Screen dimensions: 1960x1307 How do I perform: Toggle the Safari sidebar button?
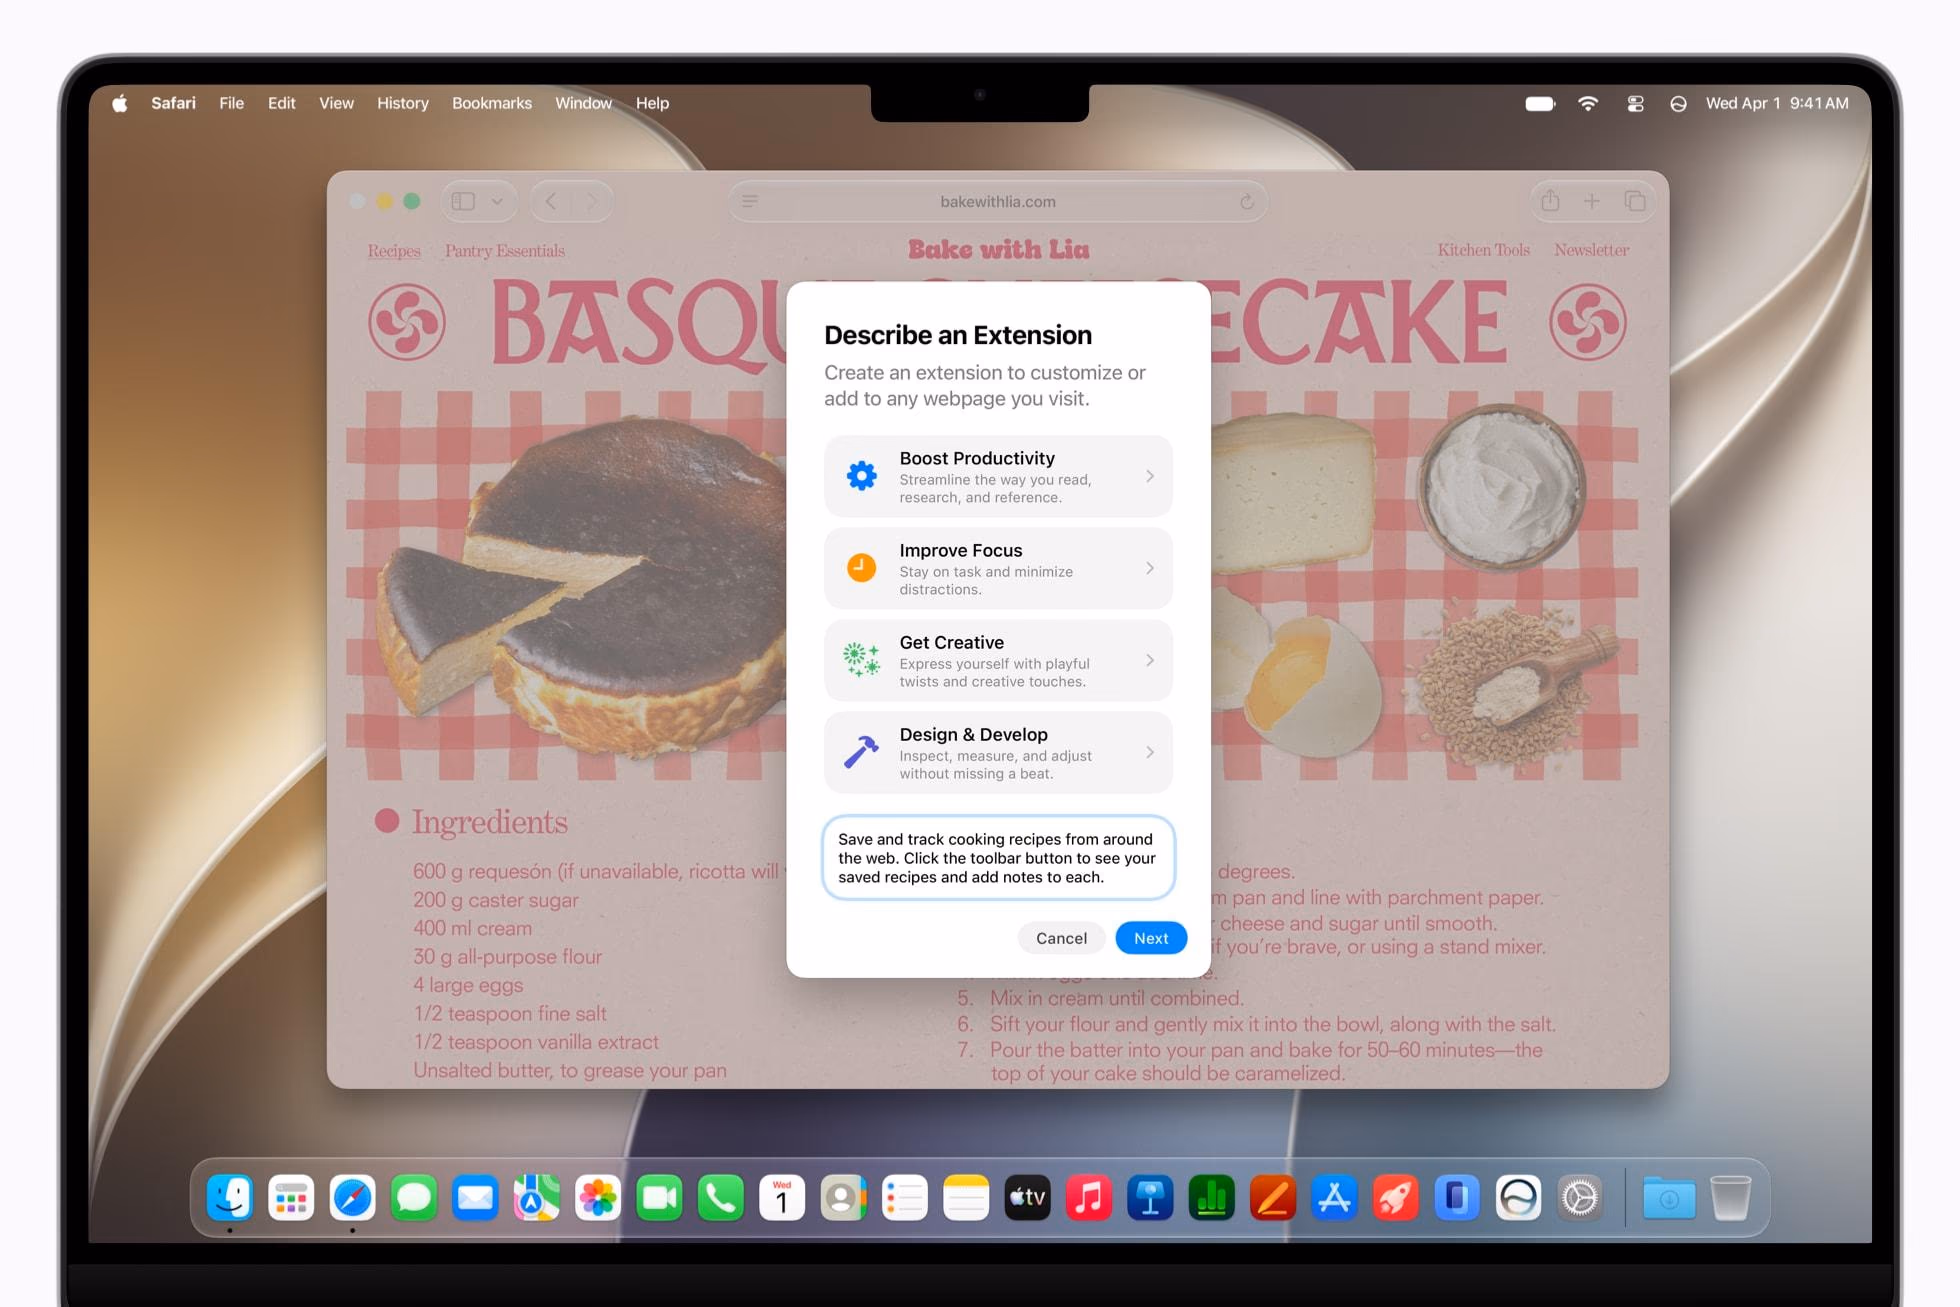tap(463, 201)
